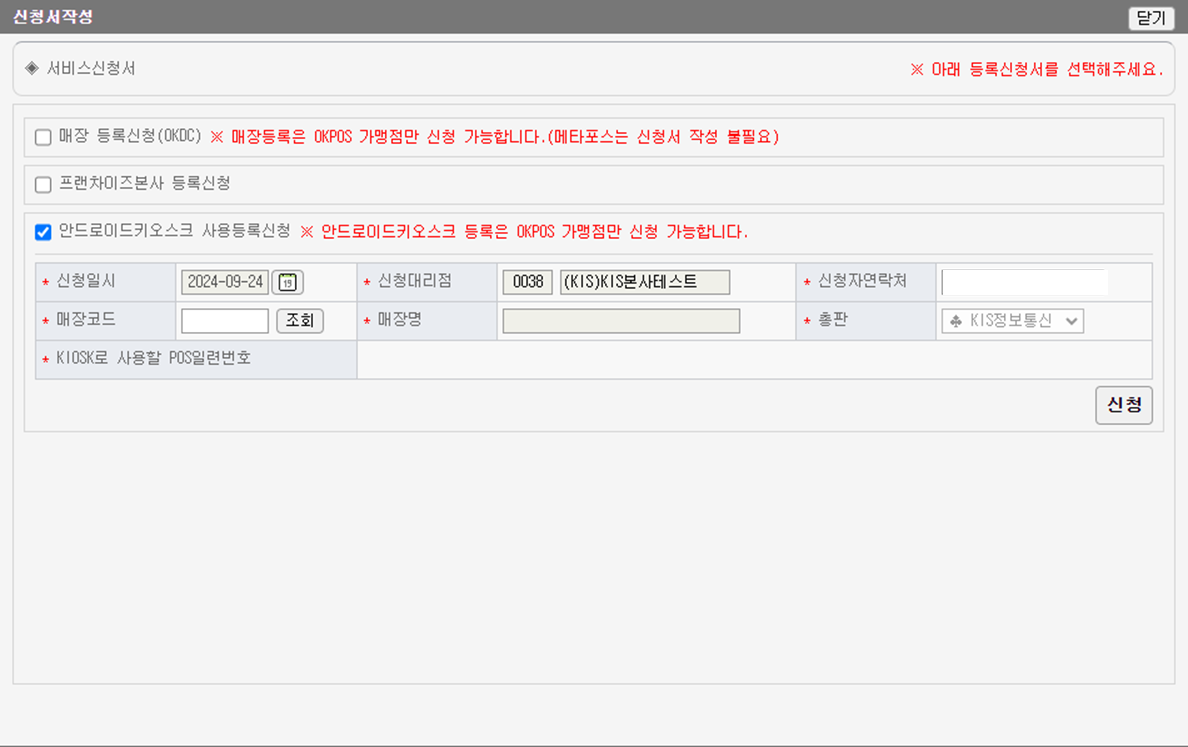The width and height of the screenshot is (1188, 747).
Task: Select the 매장명 field
Action: pyautogui.click(x=621, y=321)
